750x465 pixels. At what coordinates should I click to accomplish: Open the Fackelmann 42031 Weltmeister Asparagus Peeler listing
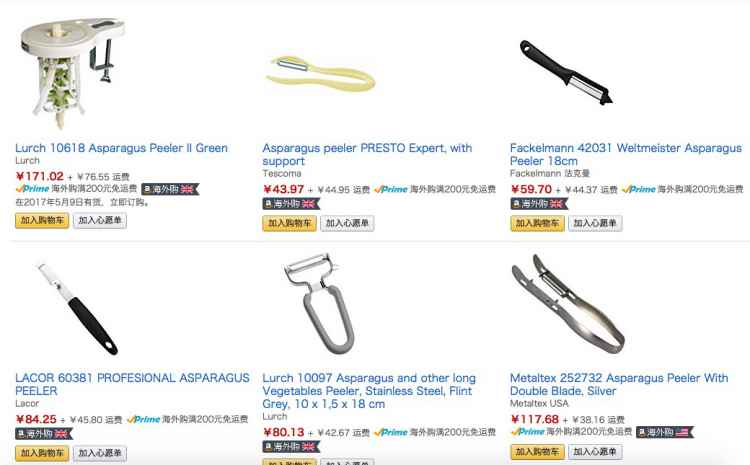click(626, 154)
